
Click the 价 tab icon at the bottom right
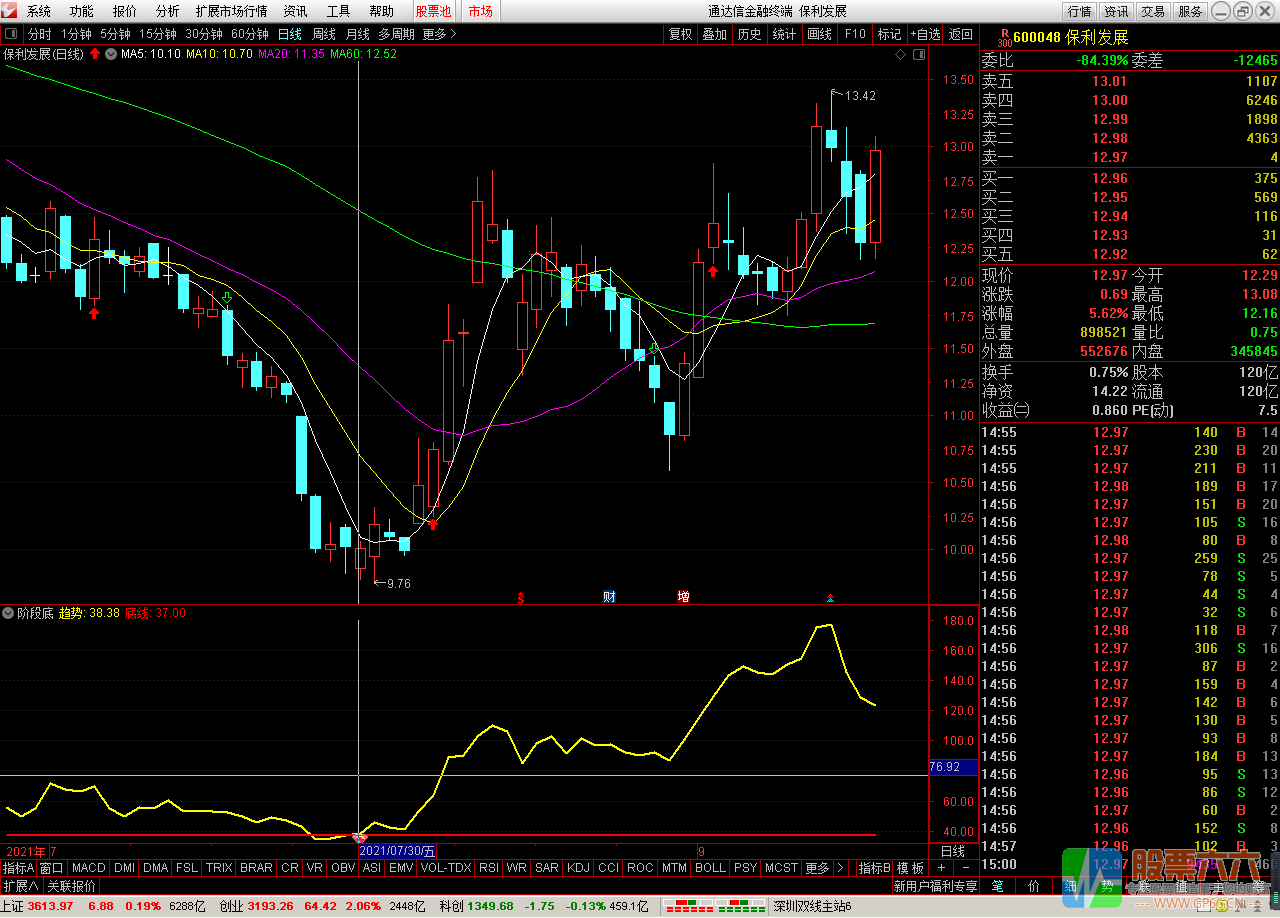pos(1034,886)
